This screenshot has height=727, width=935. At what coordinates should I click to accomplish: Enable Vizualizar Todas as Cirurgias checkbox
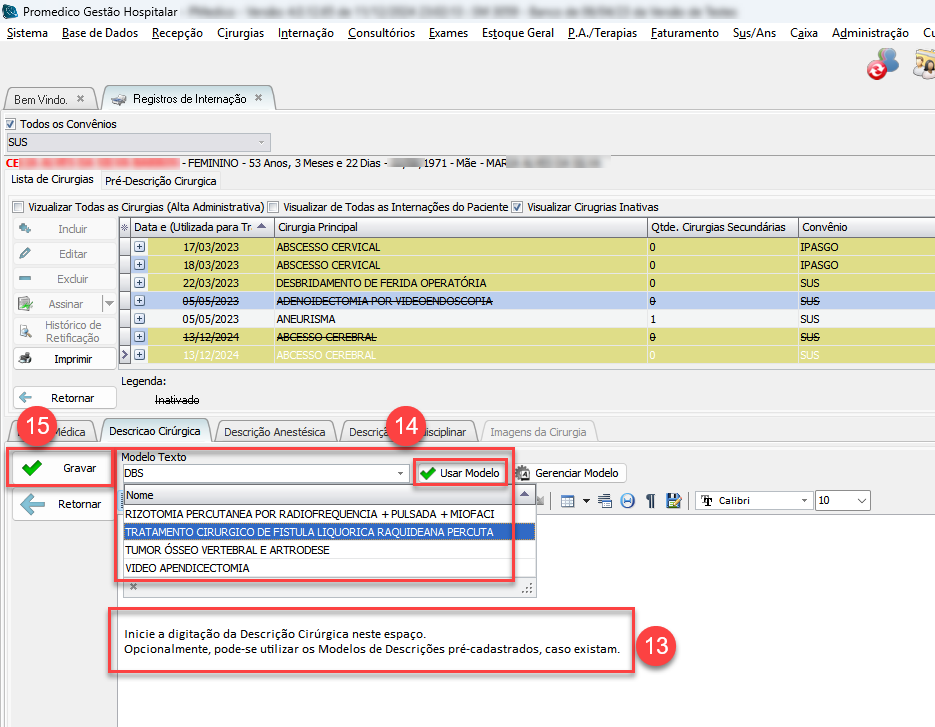(18, 207)
